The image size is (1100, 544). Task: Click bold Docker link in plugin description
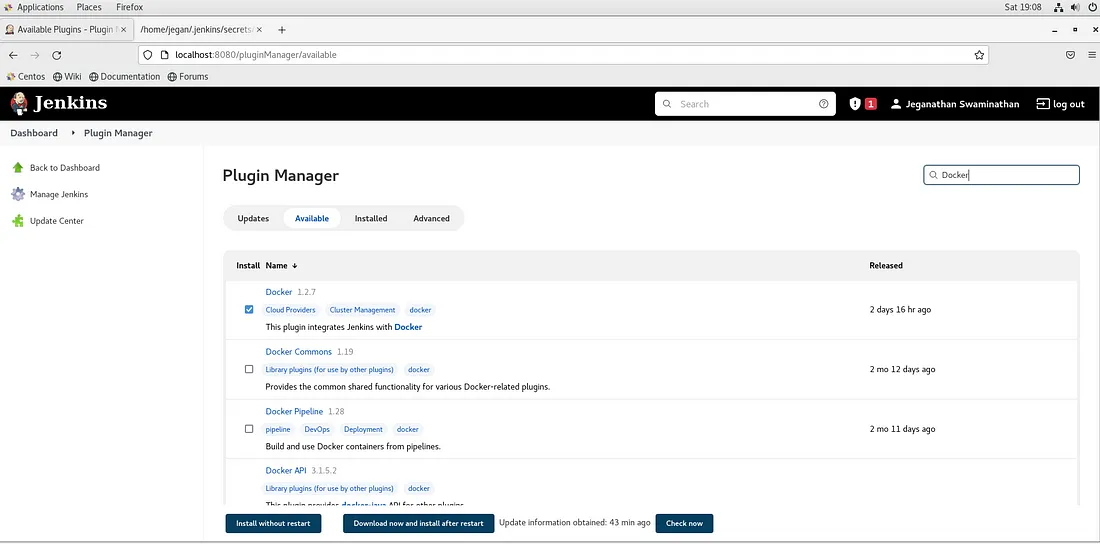408,327
